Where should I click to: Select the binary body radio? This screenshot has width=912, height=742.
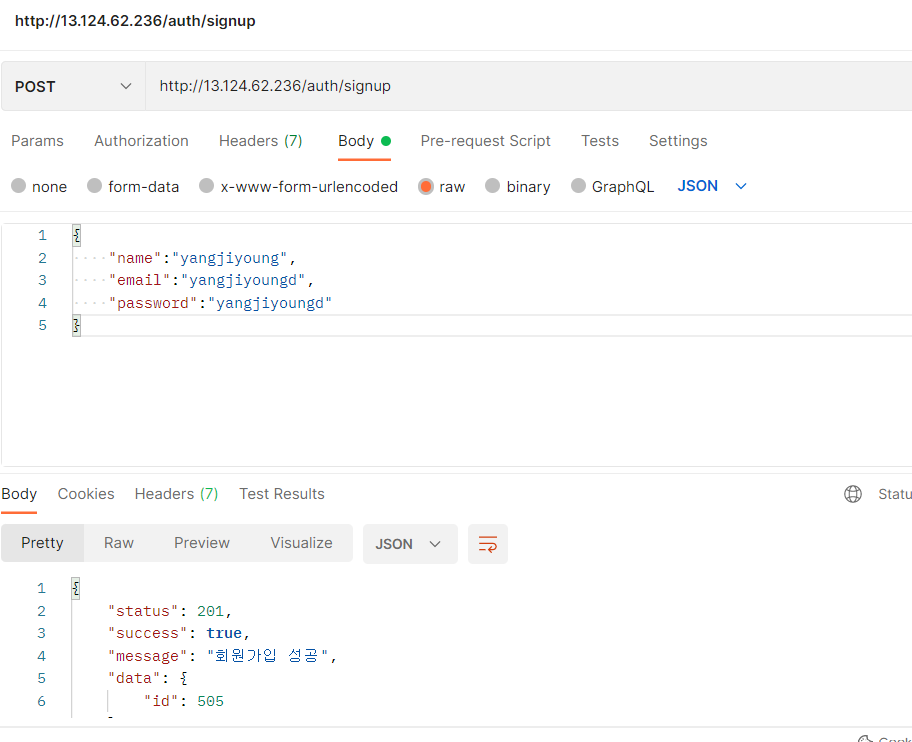[x=493, y=186]
